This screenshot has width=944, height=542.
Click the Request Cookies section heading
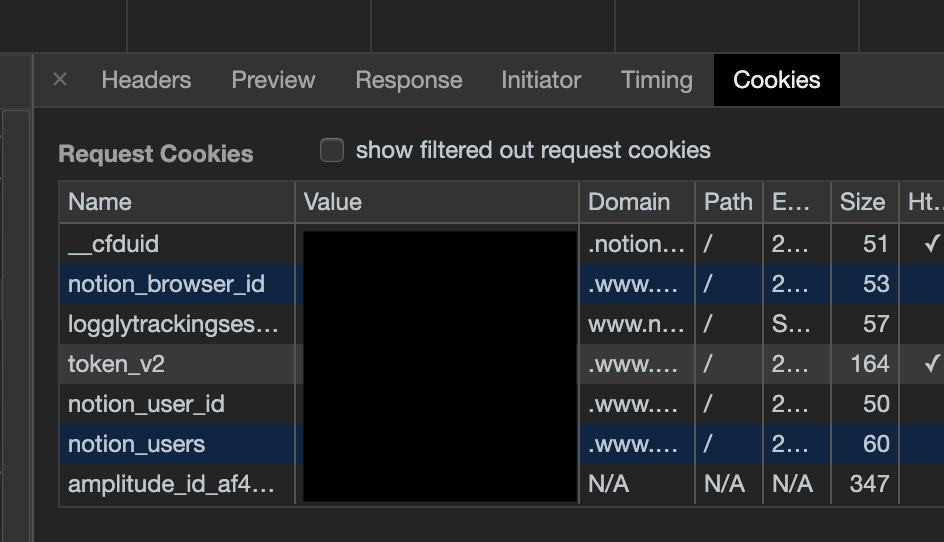coord(156,154)
